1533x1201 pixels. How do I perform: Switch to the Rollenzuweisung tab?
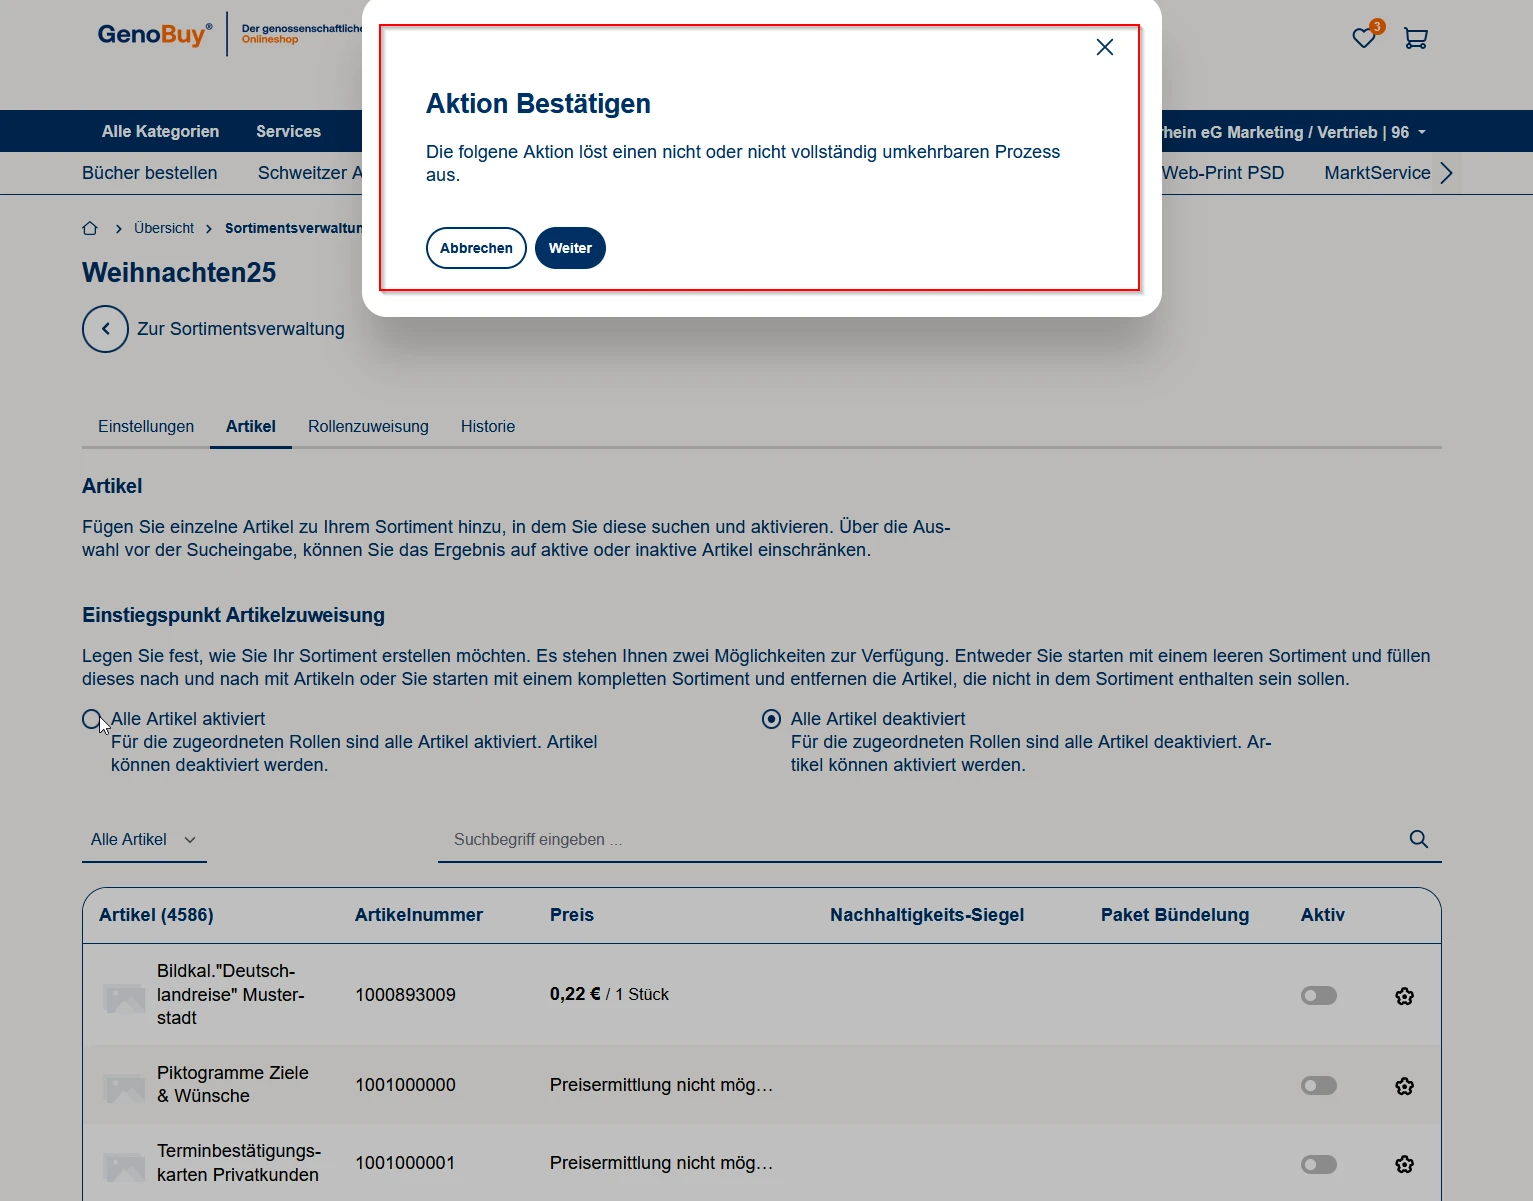(x=368, y=426)
